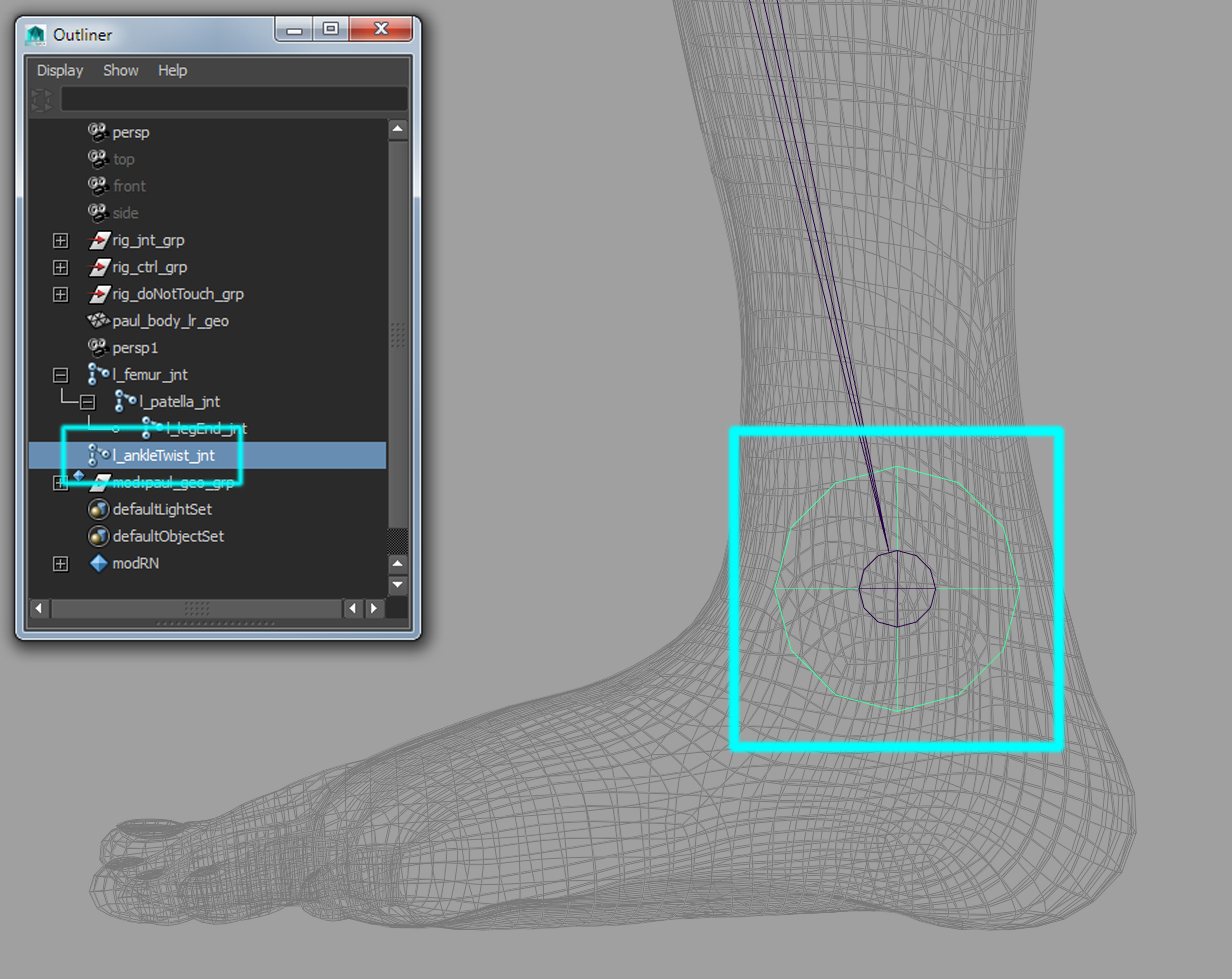This screenshot has width=1232, height=979.
Task: Expand the rig_ctrl_grp node
Action: [x=61, y=267]
